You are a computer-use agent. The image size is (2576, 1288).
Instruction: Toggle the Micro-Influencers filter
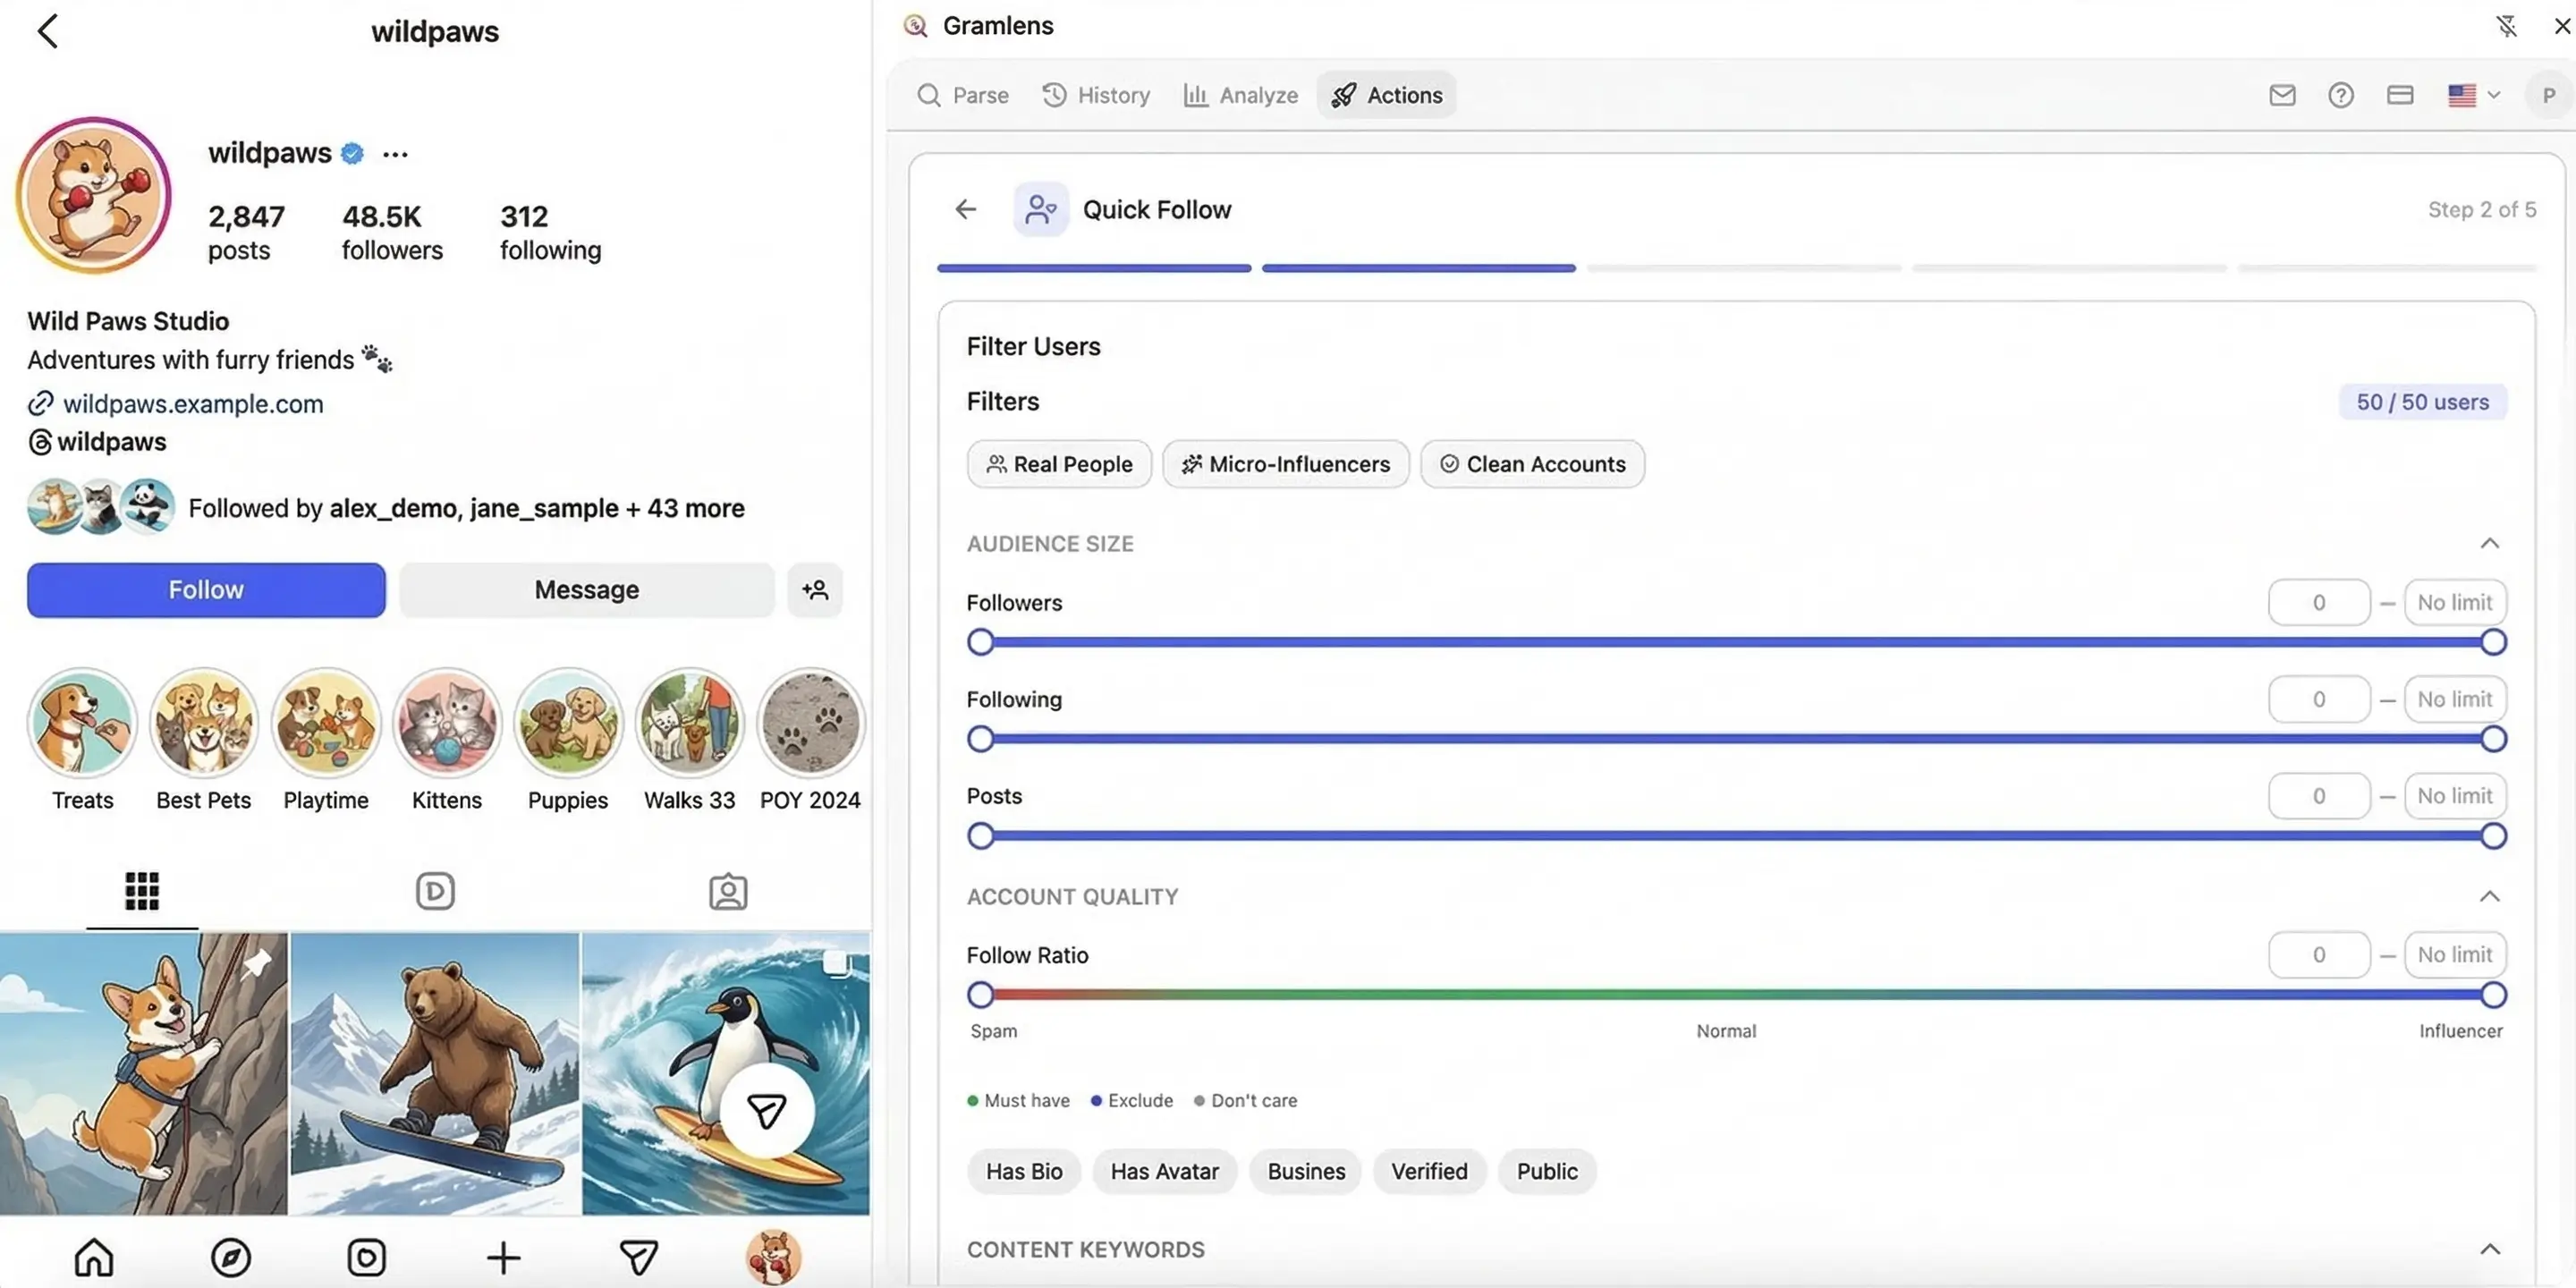click(1285, 464)
